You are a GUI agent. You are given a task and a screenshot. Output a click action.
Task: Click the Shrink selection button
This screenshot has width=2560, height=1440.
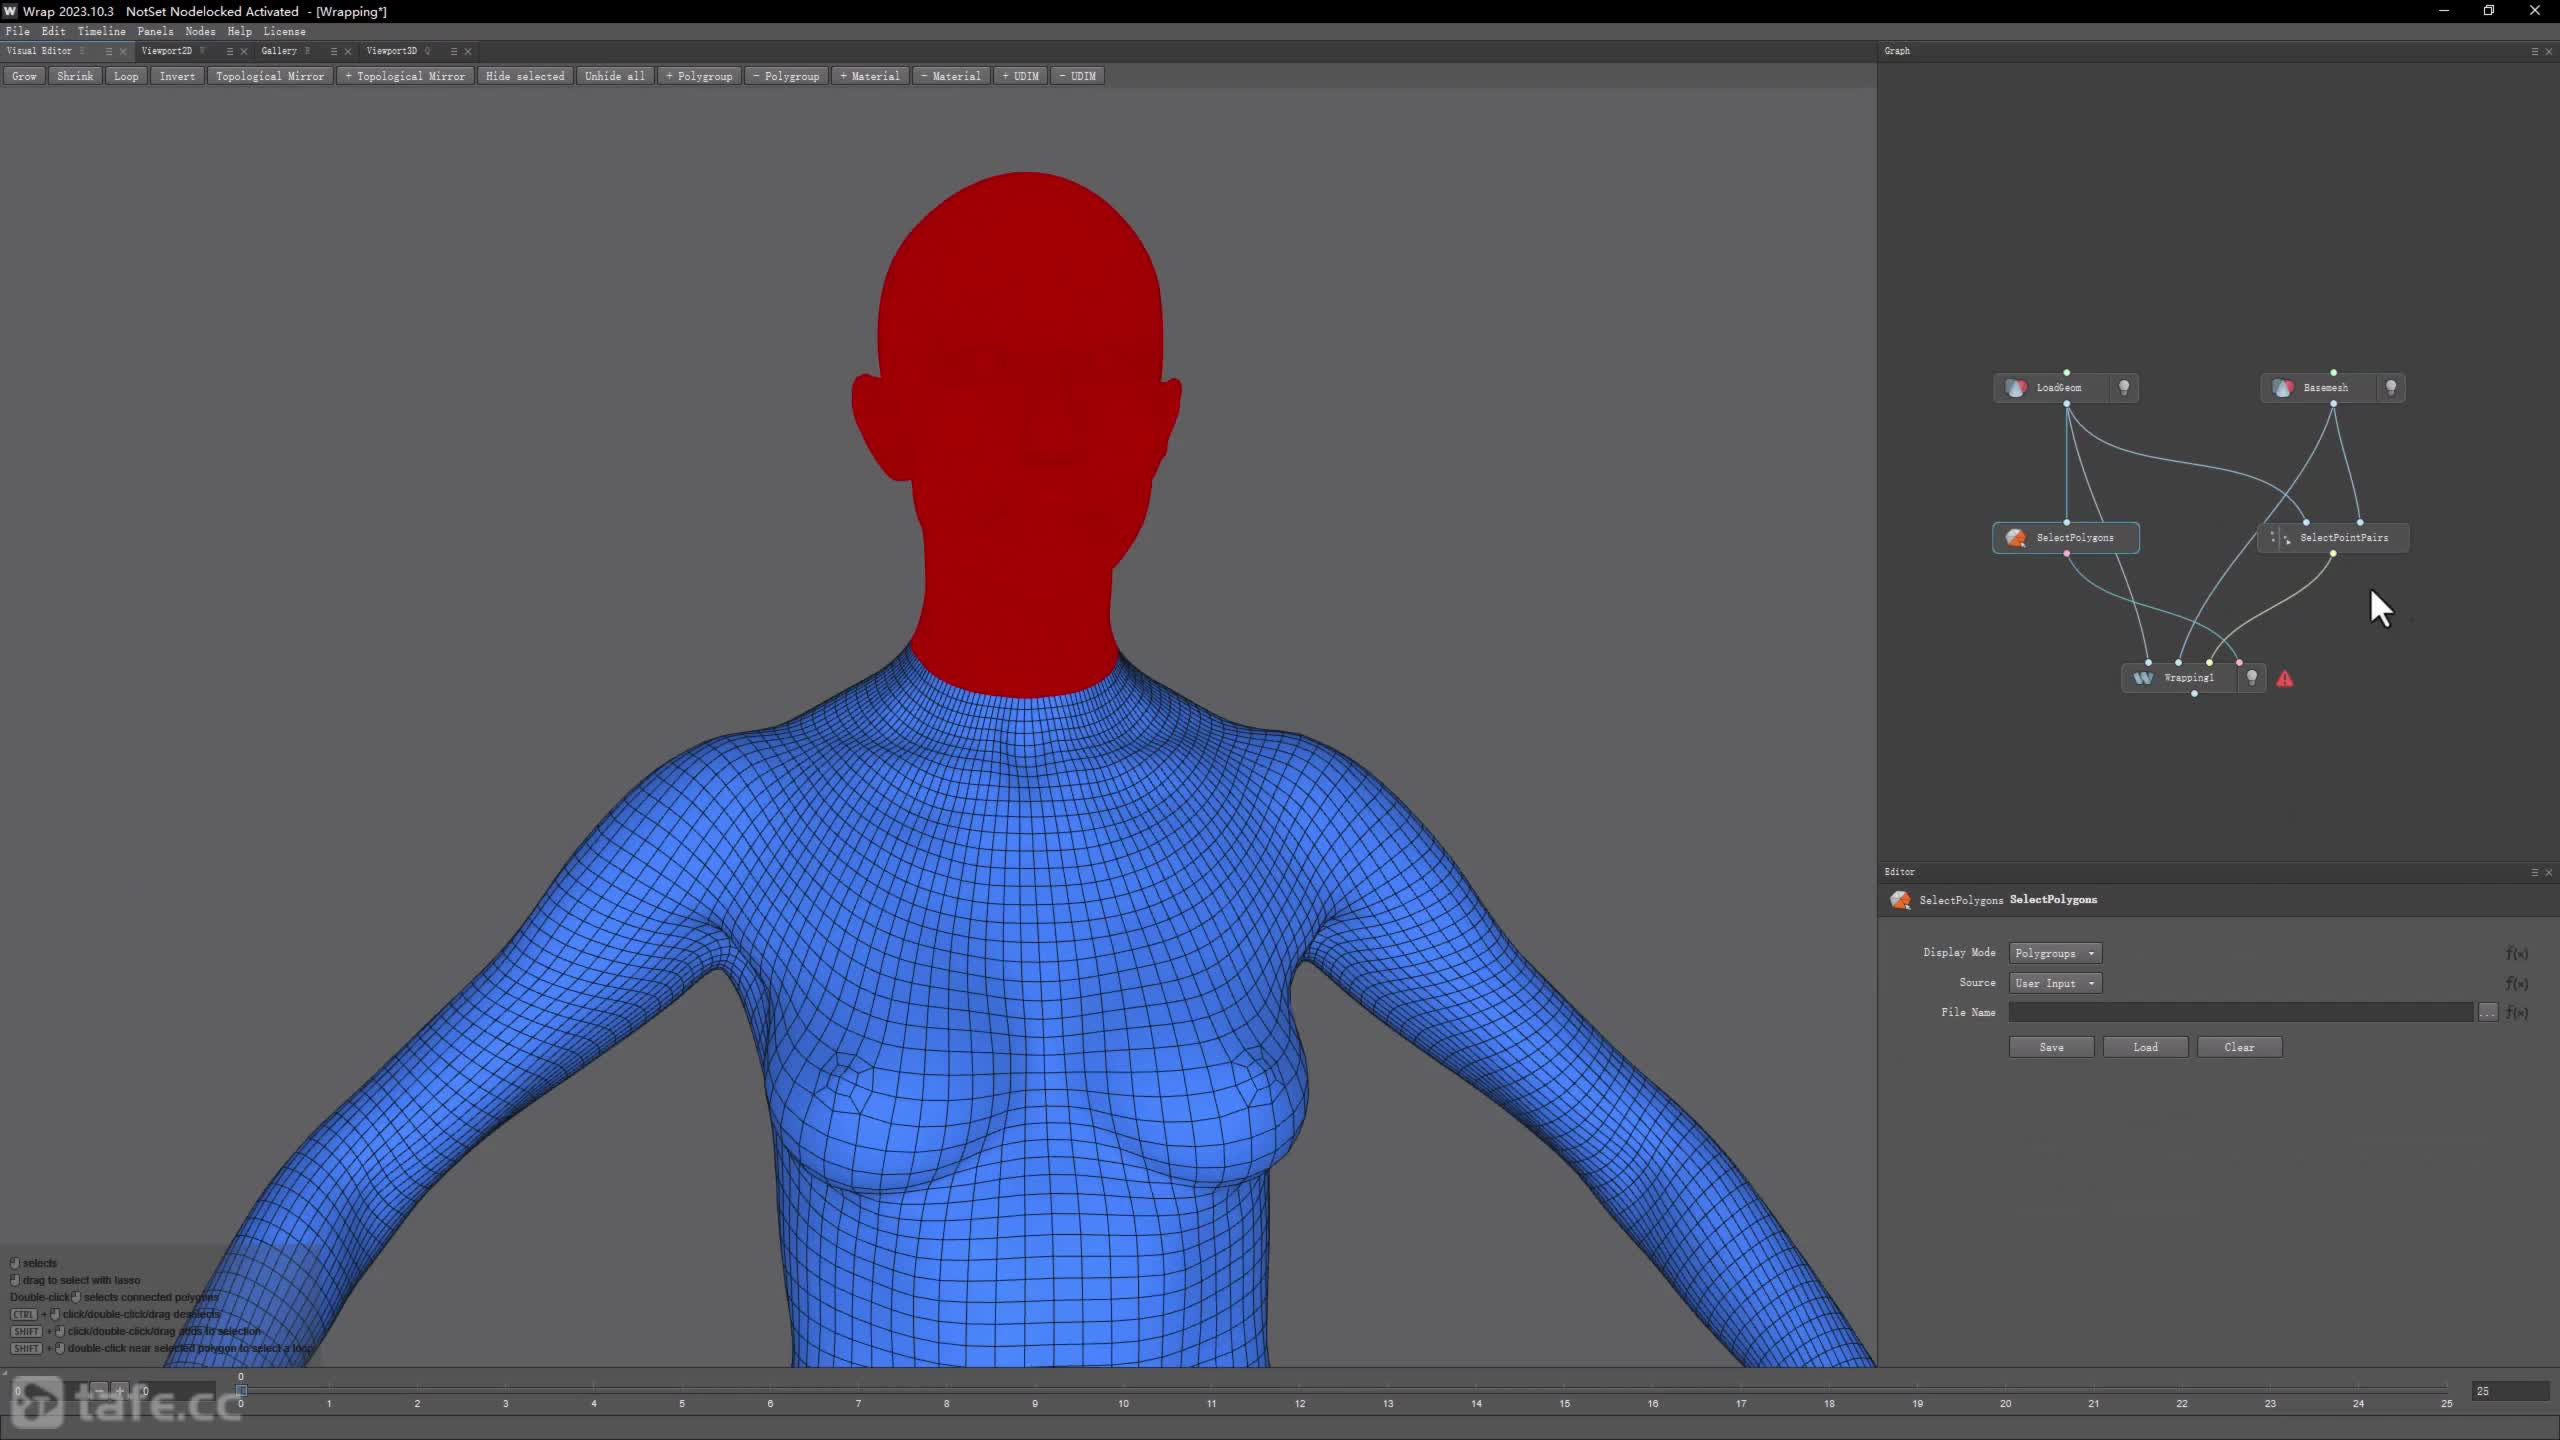click(75, 76)
